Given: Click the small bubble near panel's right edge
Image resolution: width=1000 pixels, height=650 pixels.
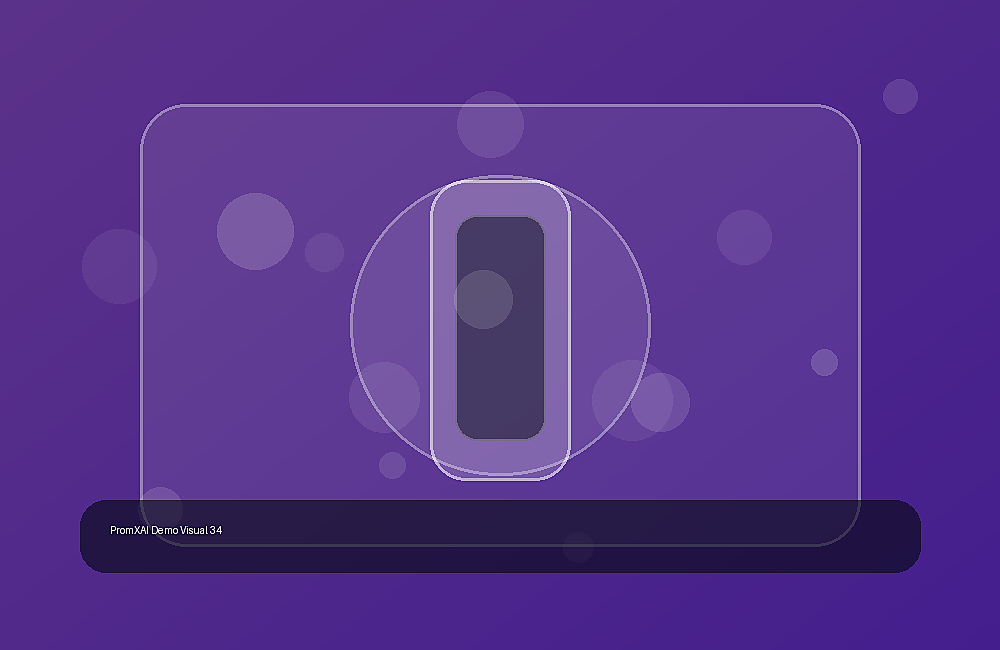Looking at the screenshot, I should tap(824, 362).
